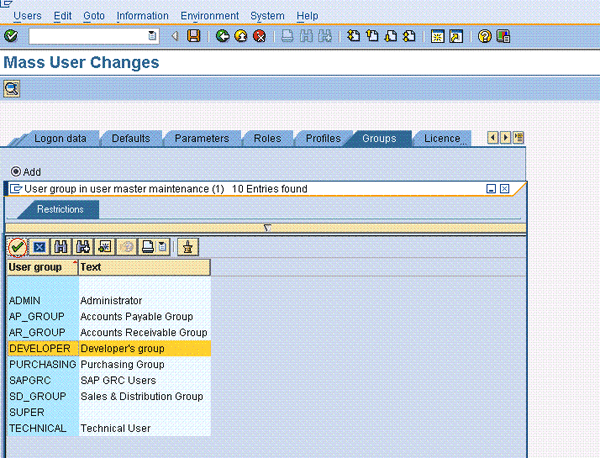Click the Print icon in popup toolbar
Image resolution: width=600 pixels, height=458 pixels.
(147, 247)
